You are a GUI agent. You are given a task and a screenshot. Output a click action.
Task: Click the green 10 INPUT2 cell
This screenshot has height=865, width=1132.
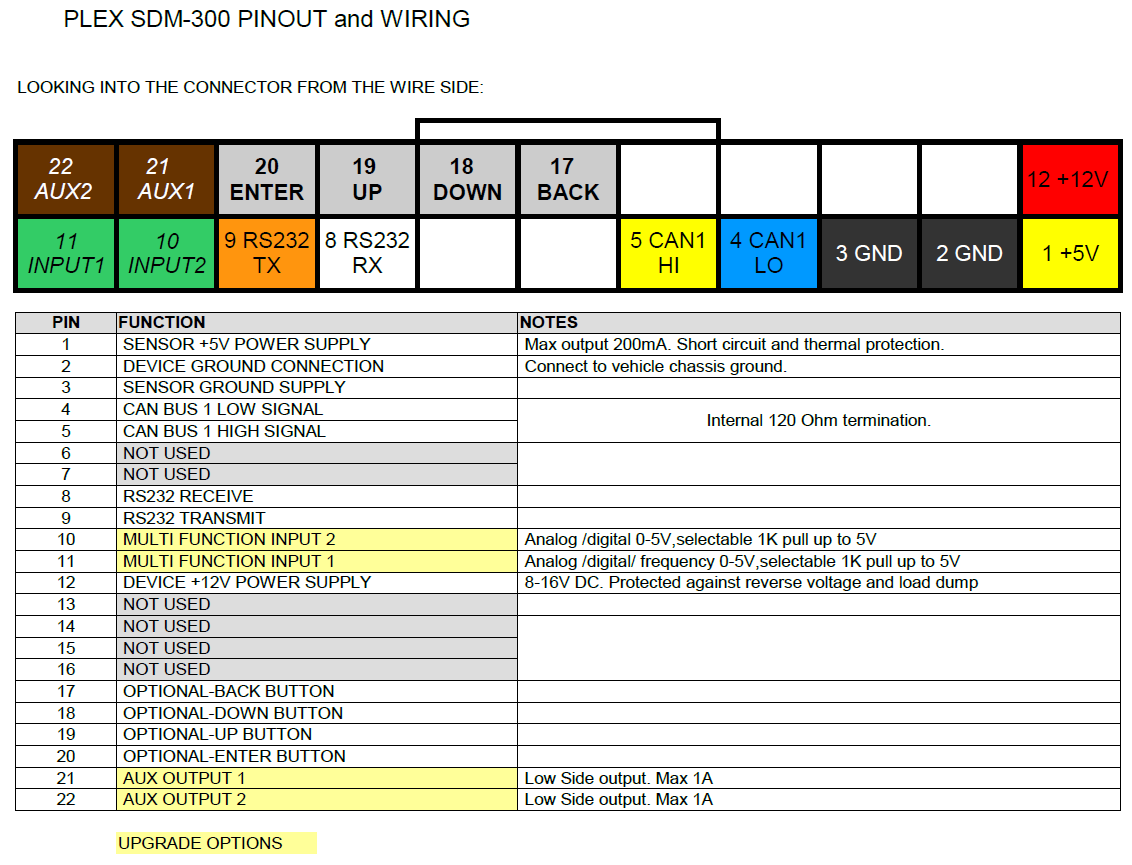click(166, 253)
